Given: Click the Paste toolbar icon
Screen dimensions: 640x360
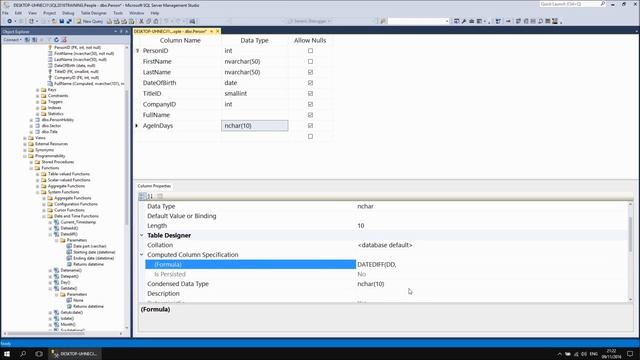Looking at the screenshot, I should coord(156,21).
